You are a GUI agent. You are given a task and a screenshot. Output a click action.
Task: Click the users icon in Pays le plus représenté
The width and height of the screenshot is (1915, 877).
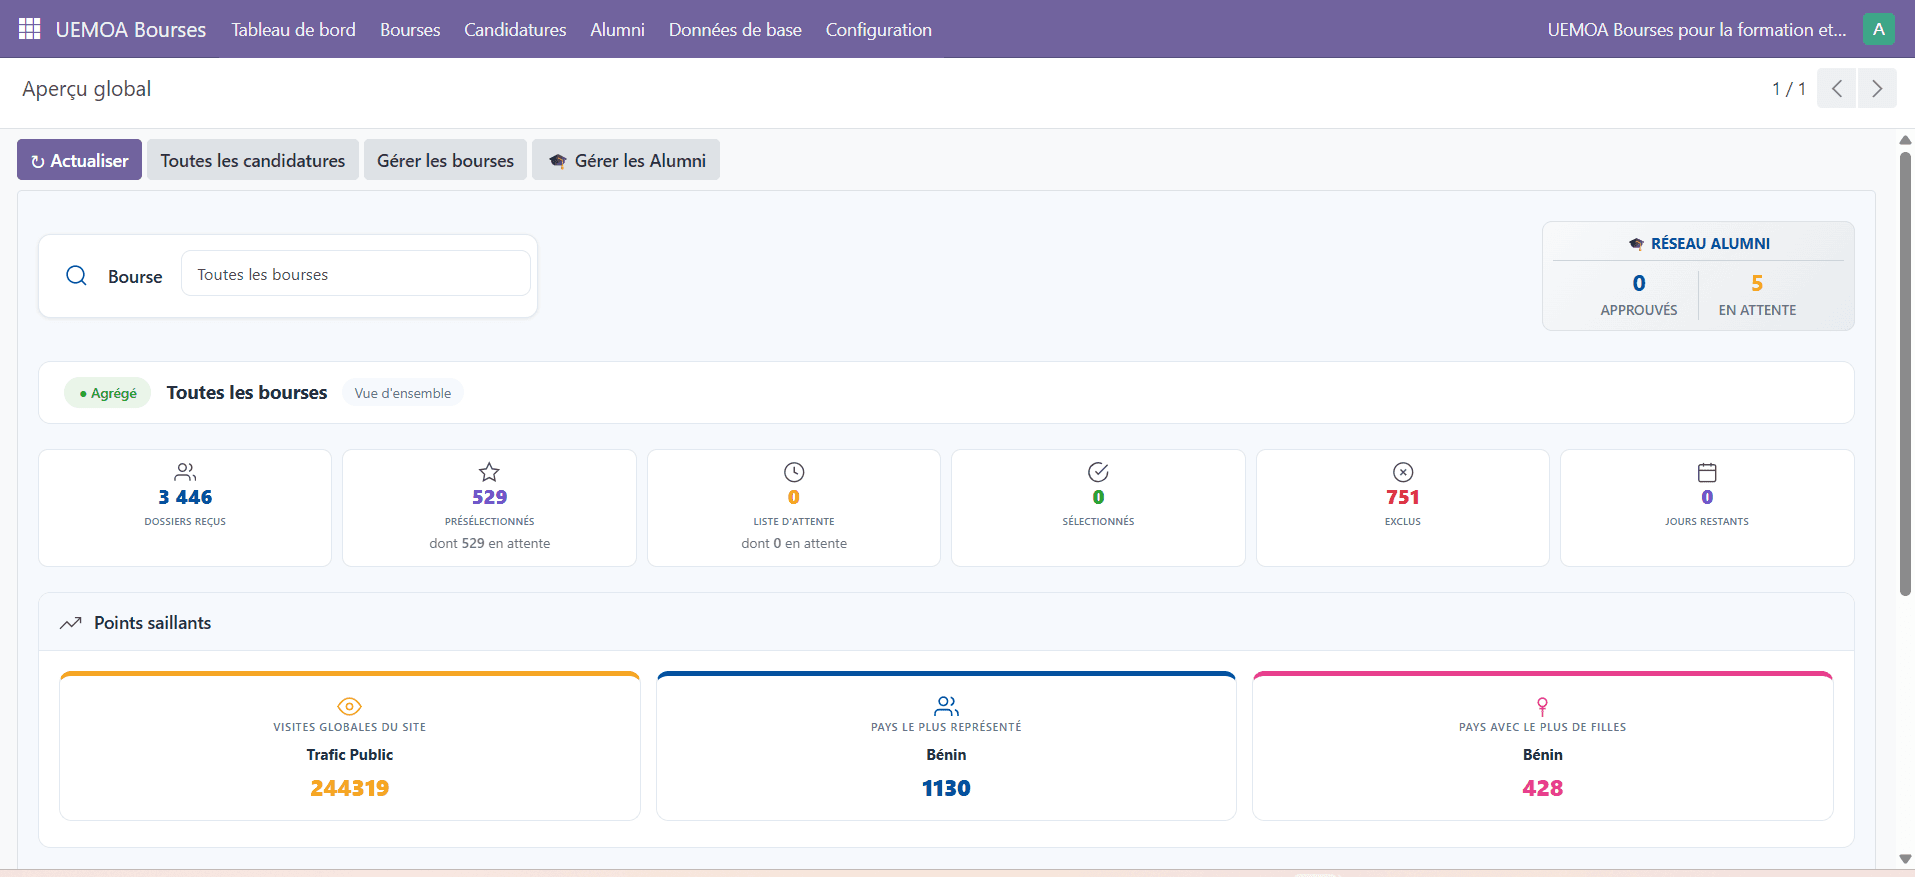click(x=946, y=706)
